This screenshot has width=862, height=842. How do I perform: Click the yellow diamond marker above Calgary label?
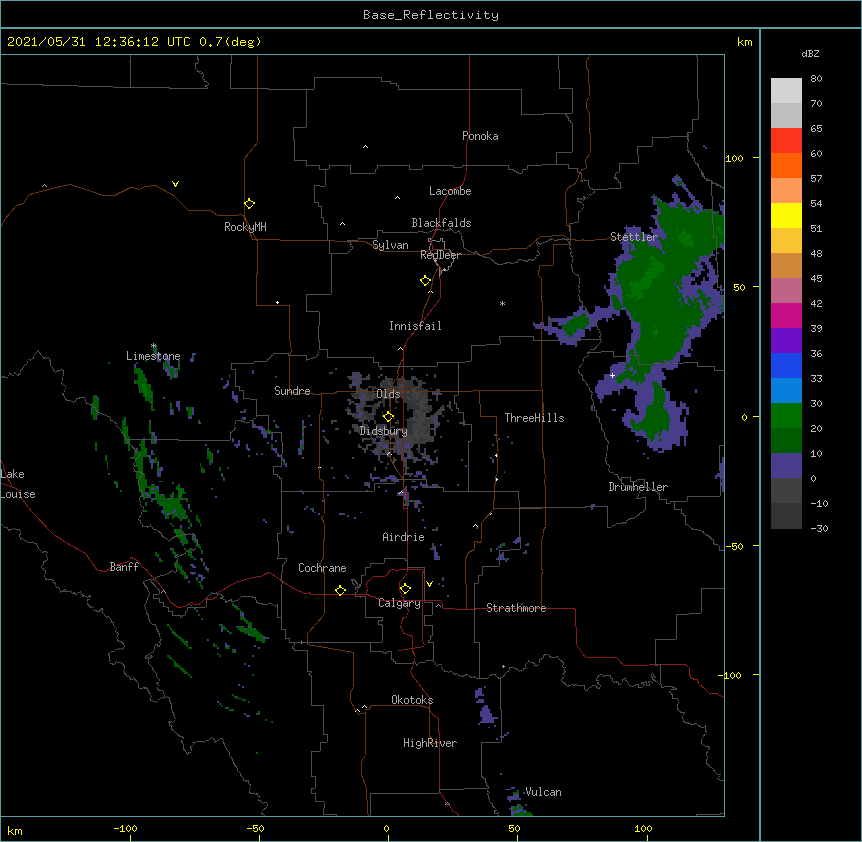point(405,589)
